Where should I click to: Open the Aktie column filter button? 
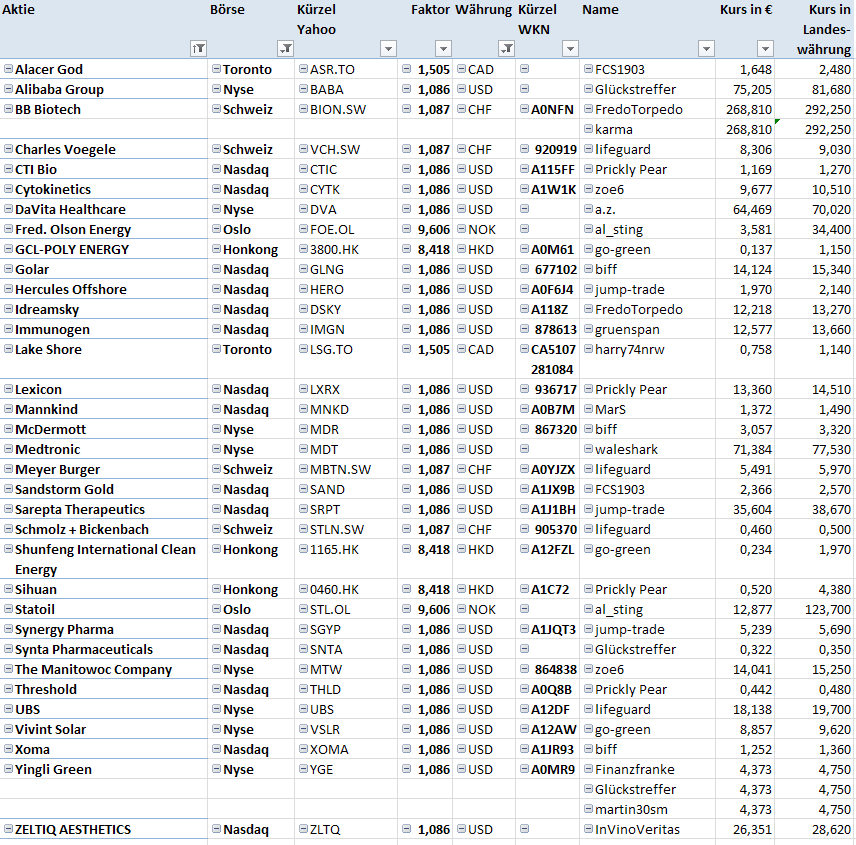197,48
